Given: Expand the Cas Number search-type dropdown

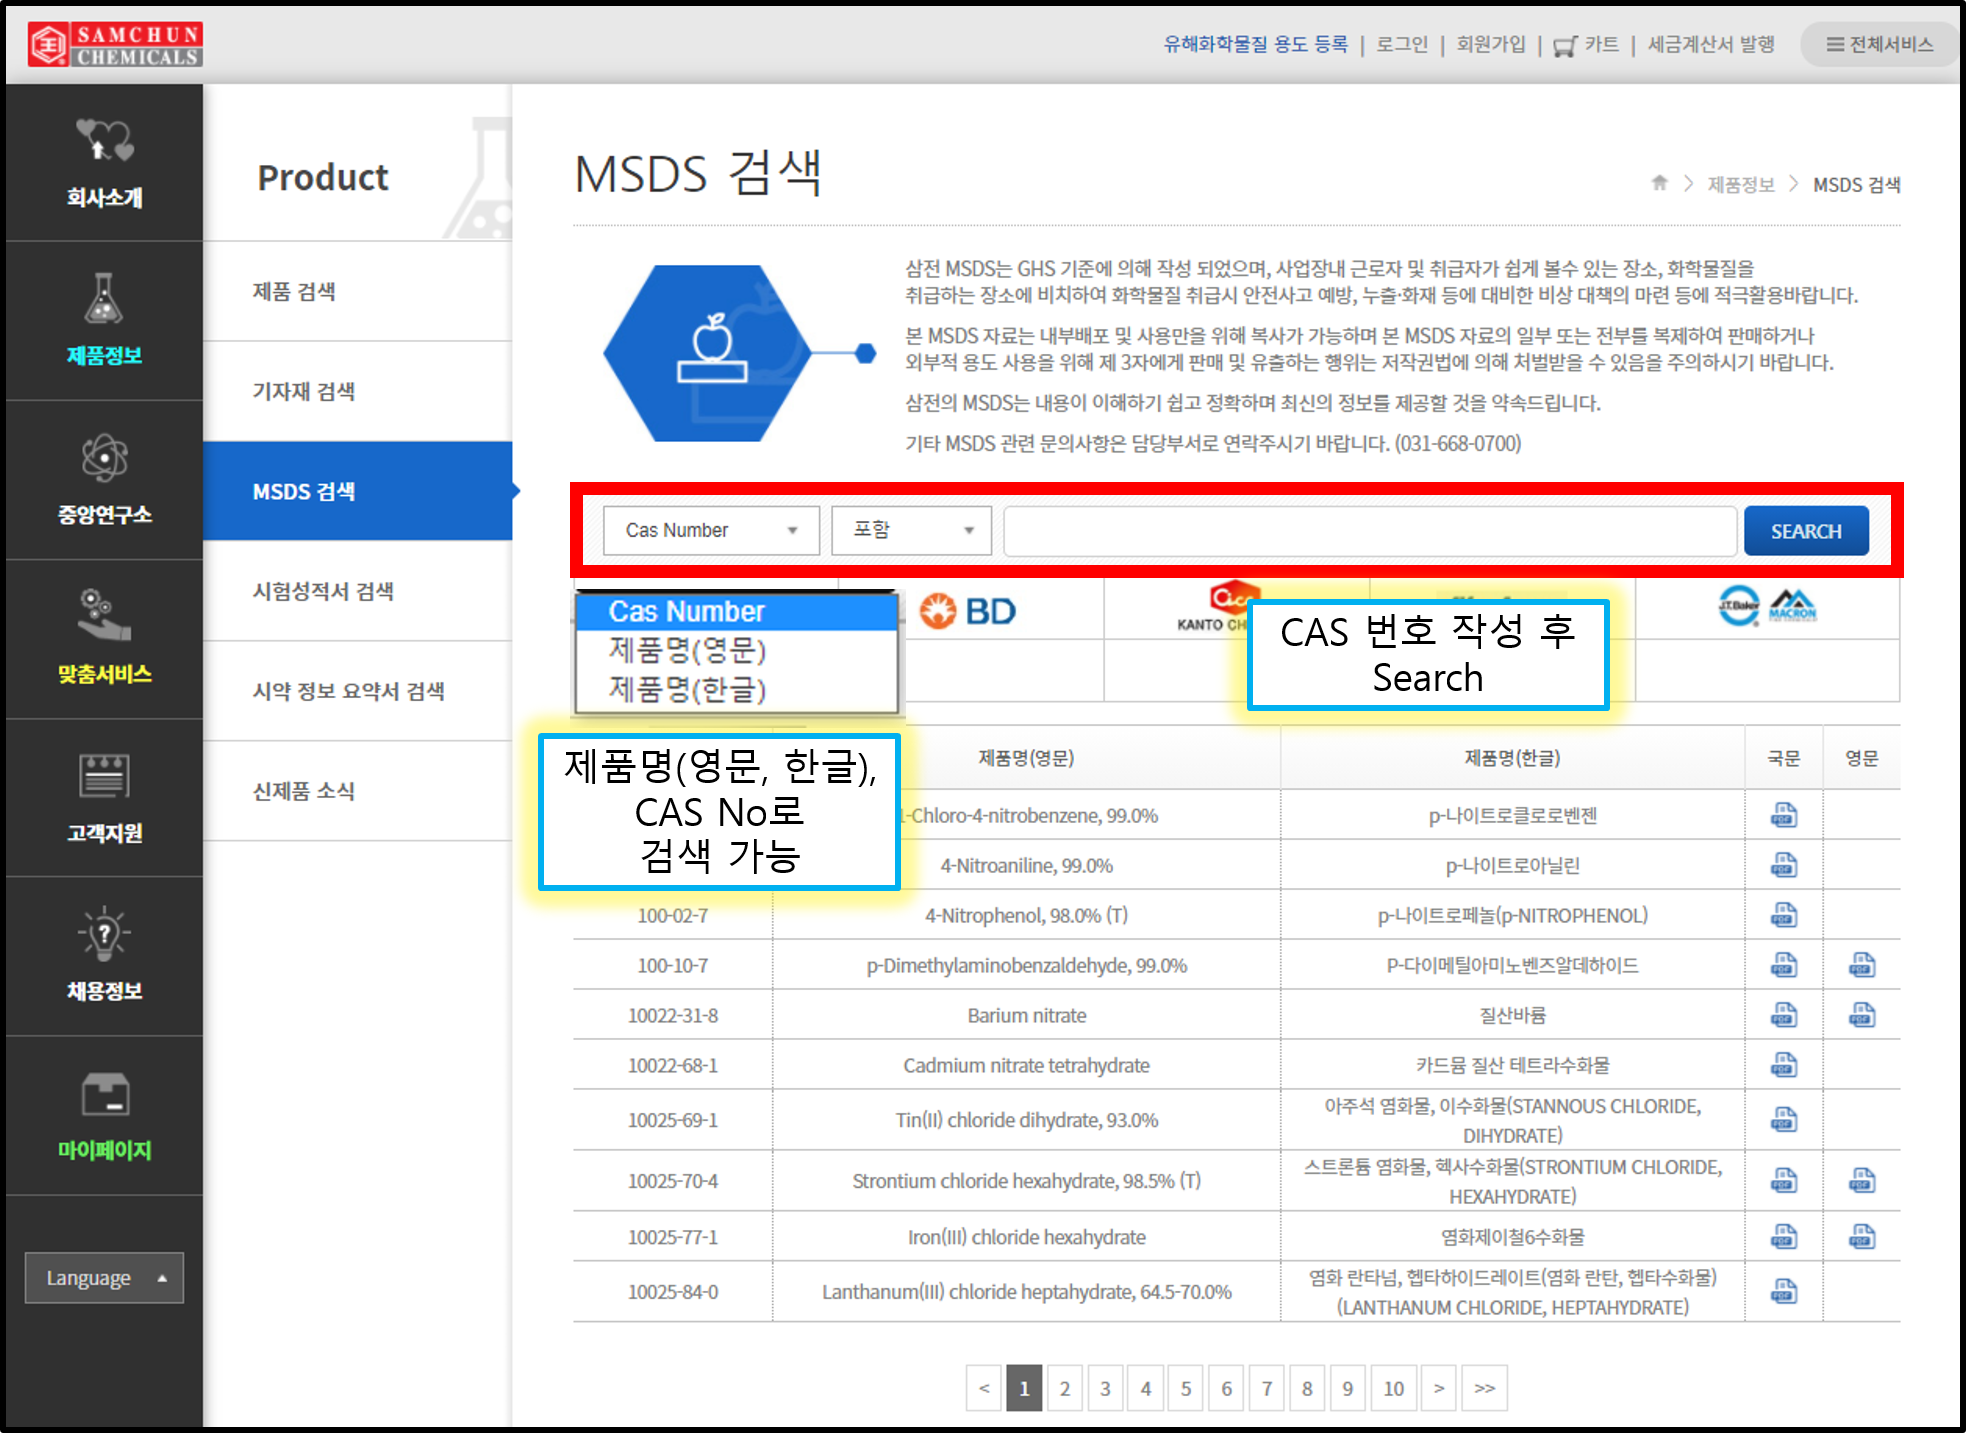Looking at the screenshot, I should click(711, 530).
